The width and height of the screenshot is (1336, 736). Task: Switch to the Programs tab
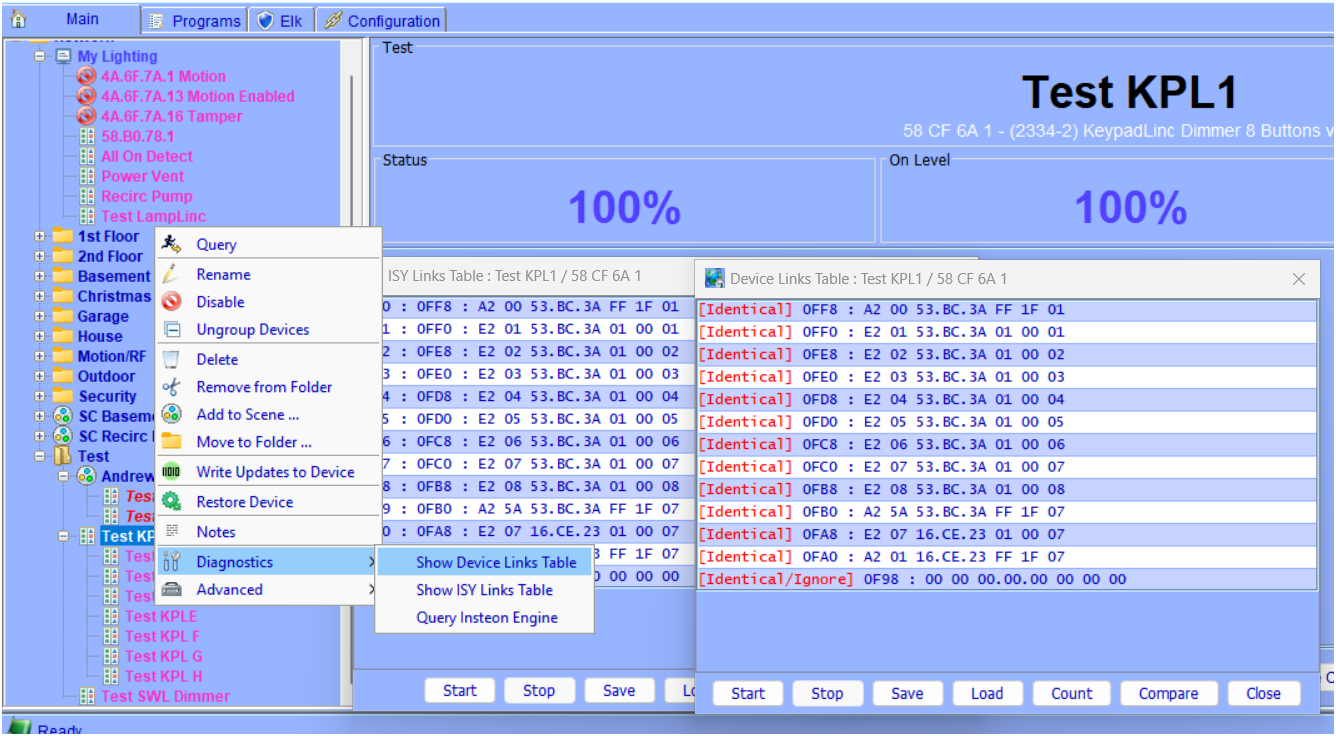click(194, 21)
